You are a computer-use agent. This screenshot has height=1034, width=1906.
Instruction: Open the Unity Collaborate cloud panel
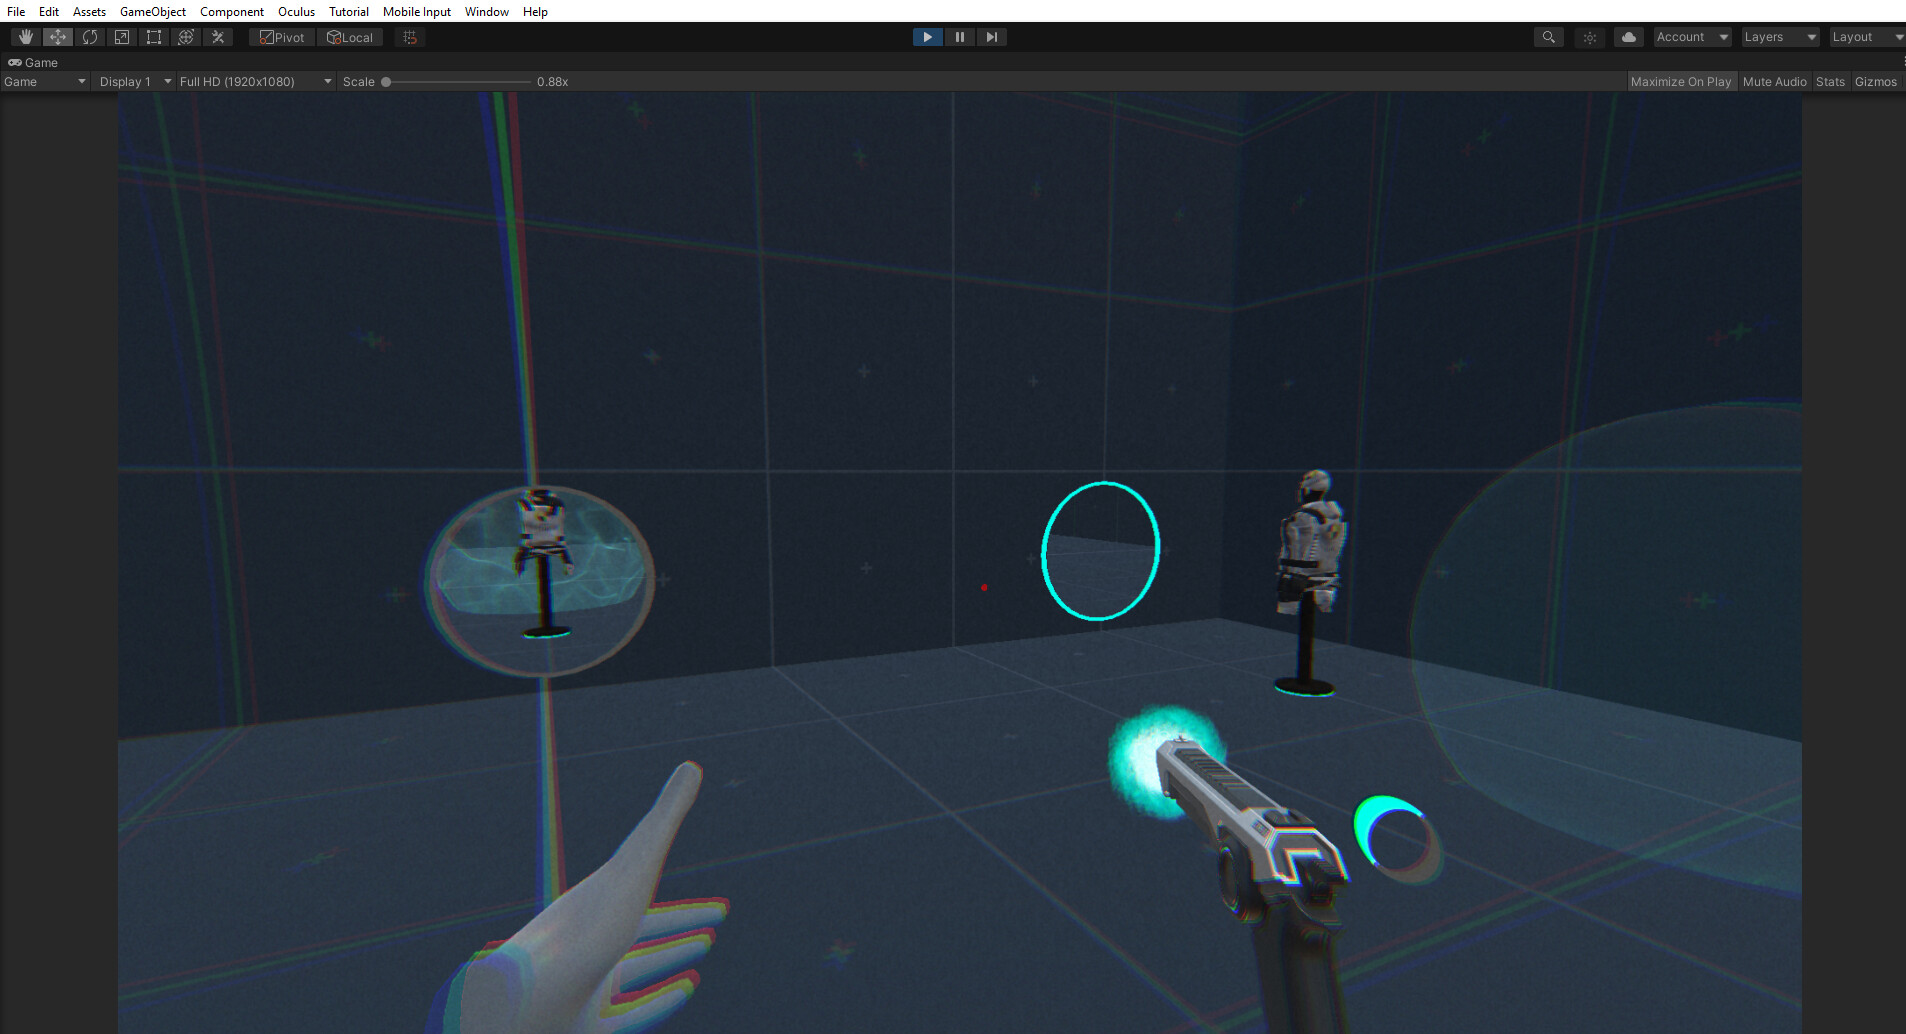[x=1628, y=36]
